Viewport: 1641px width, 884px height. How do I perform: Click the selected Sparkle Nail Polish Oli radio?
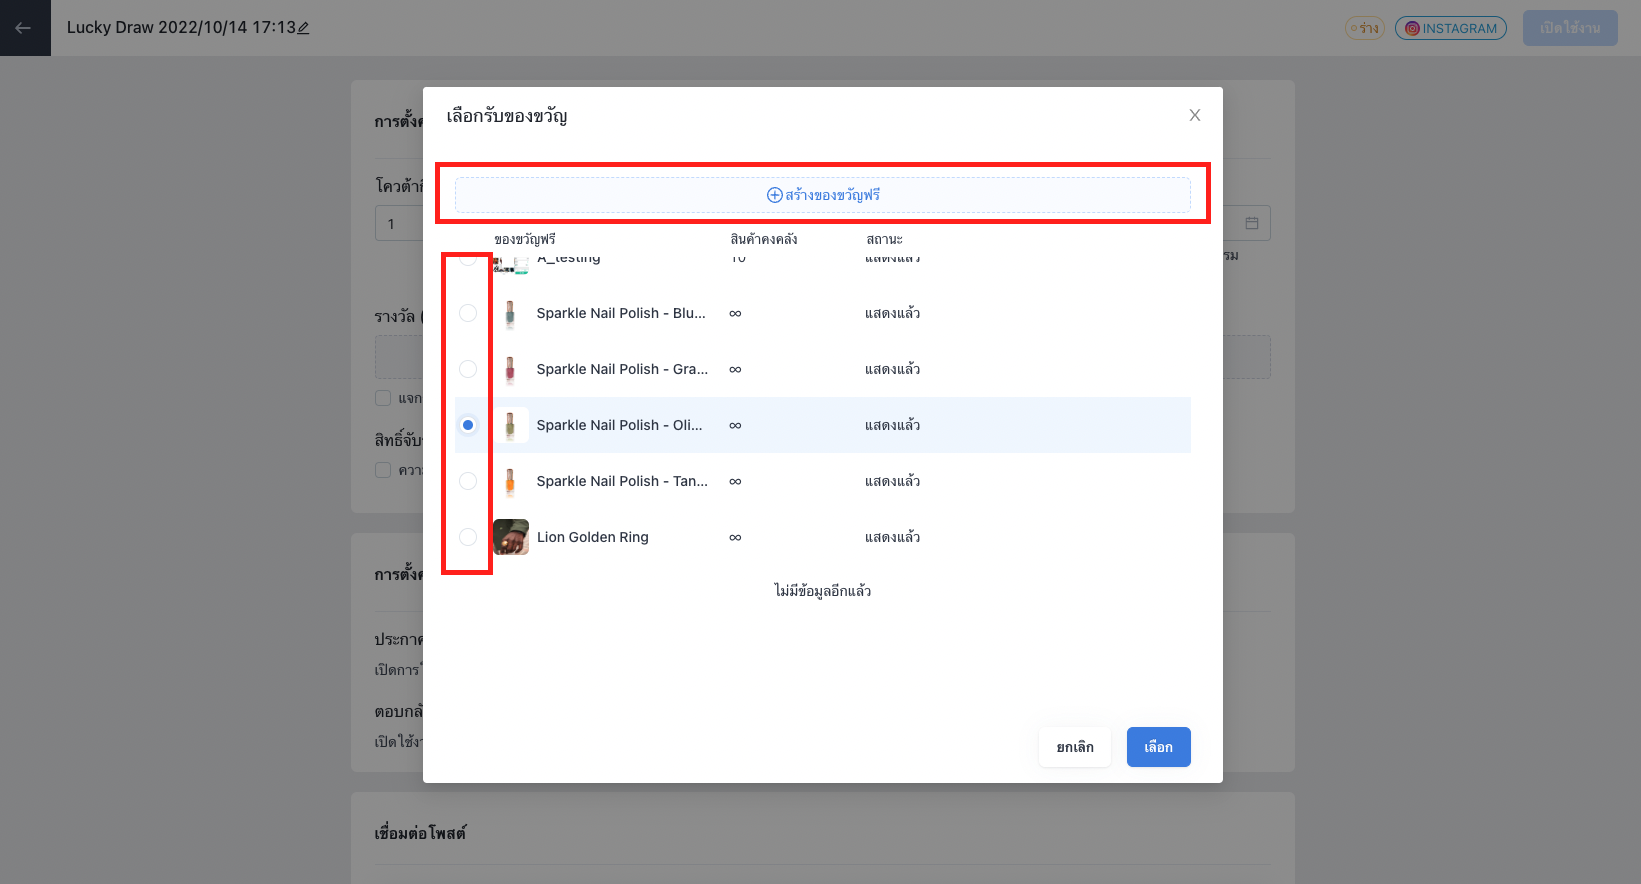(468, 425)
